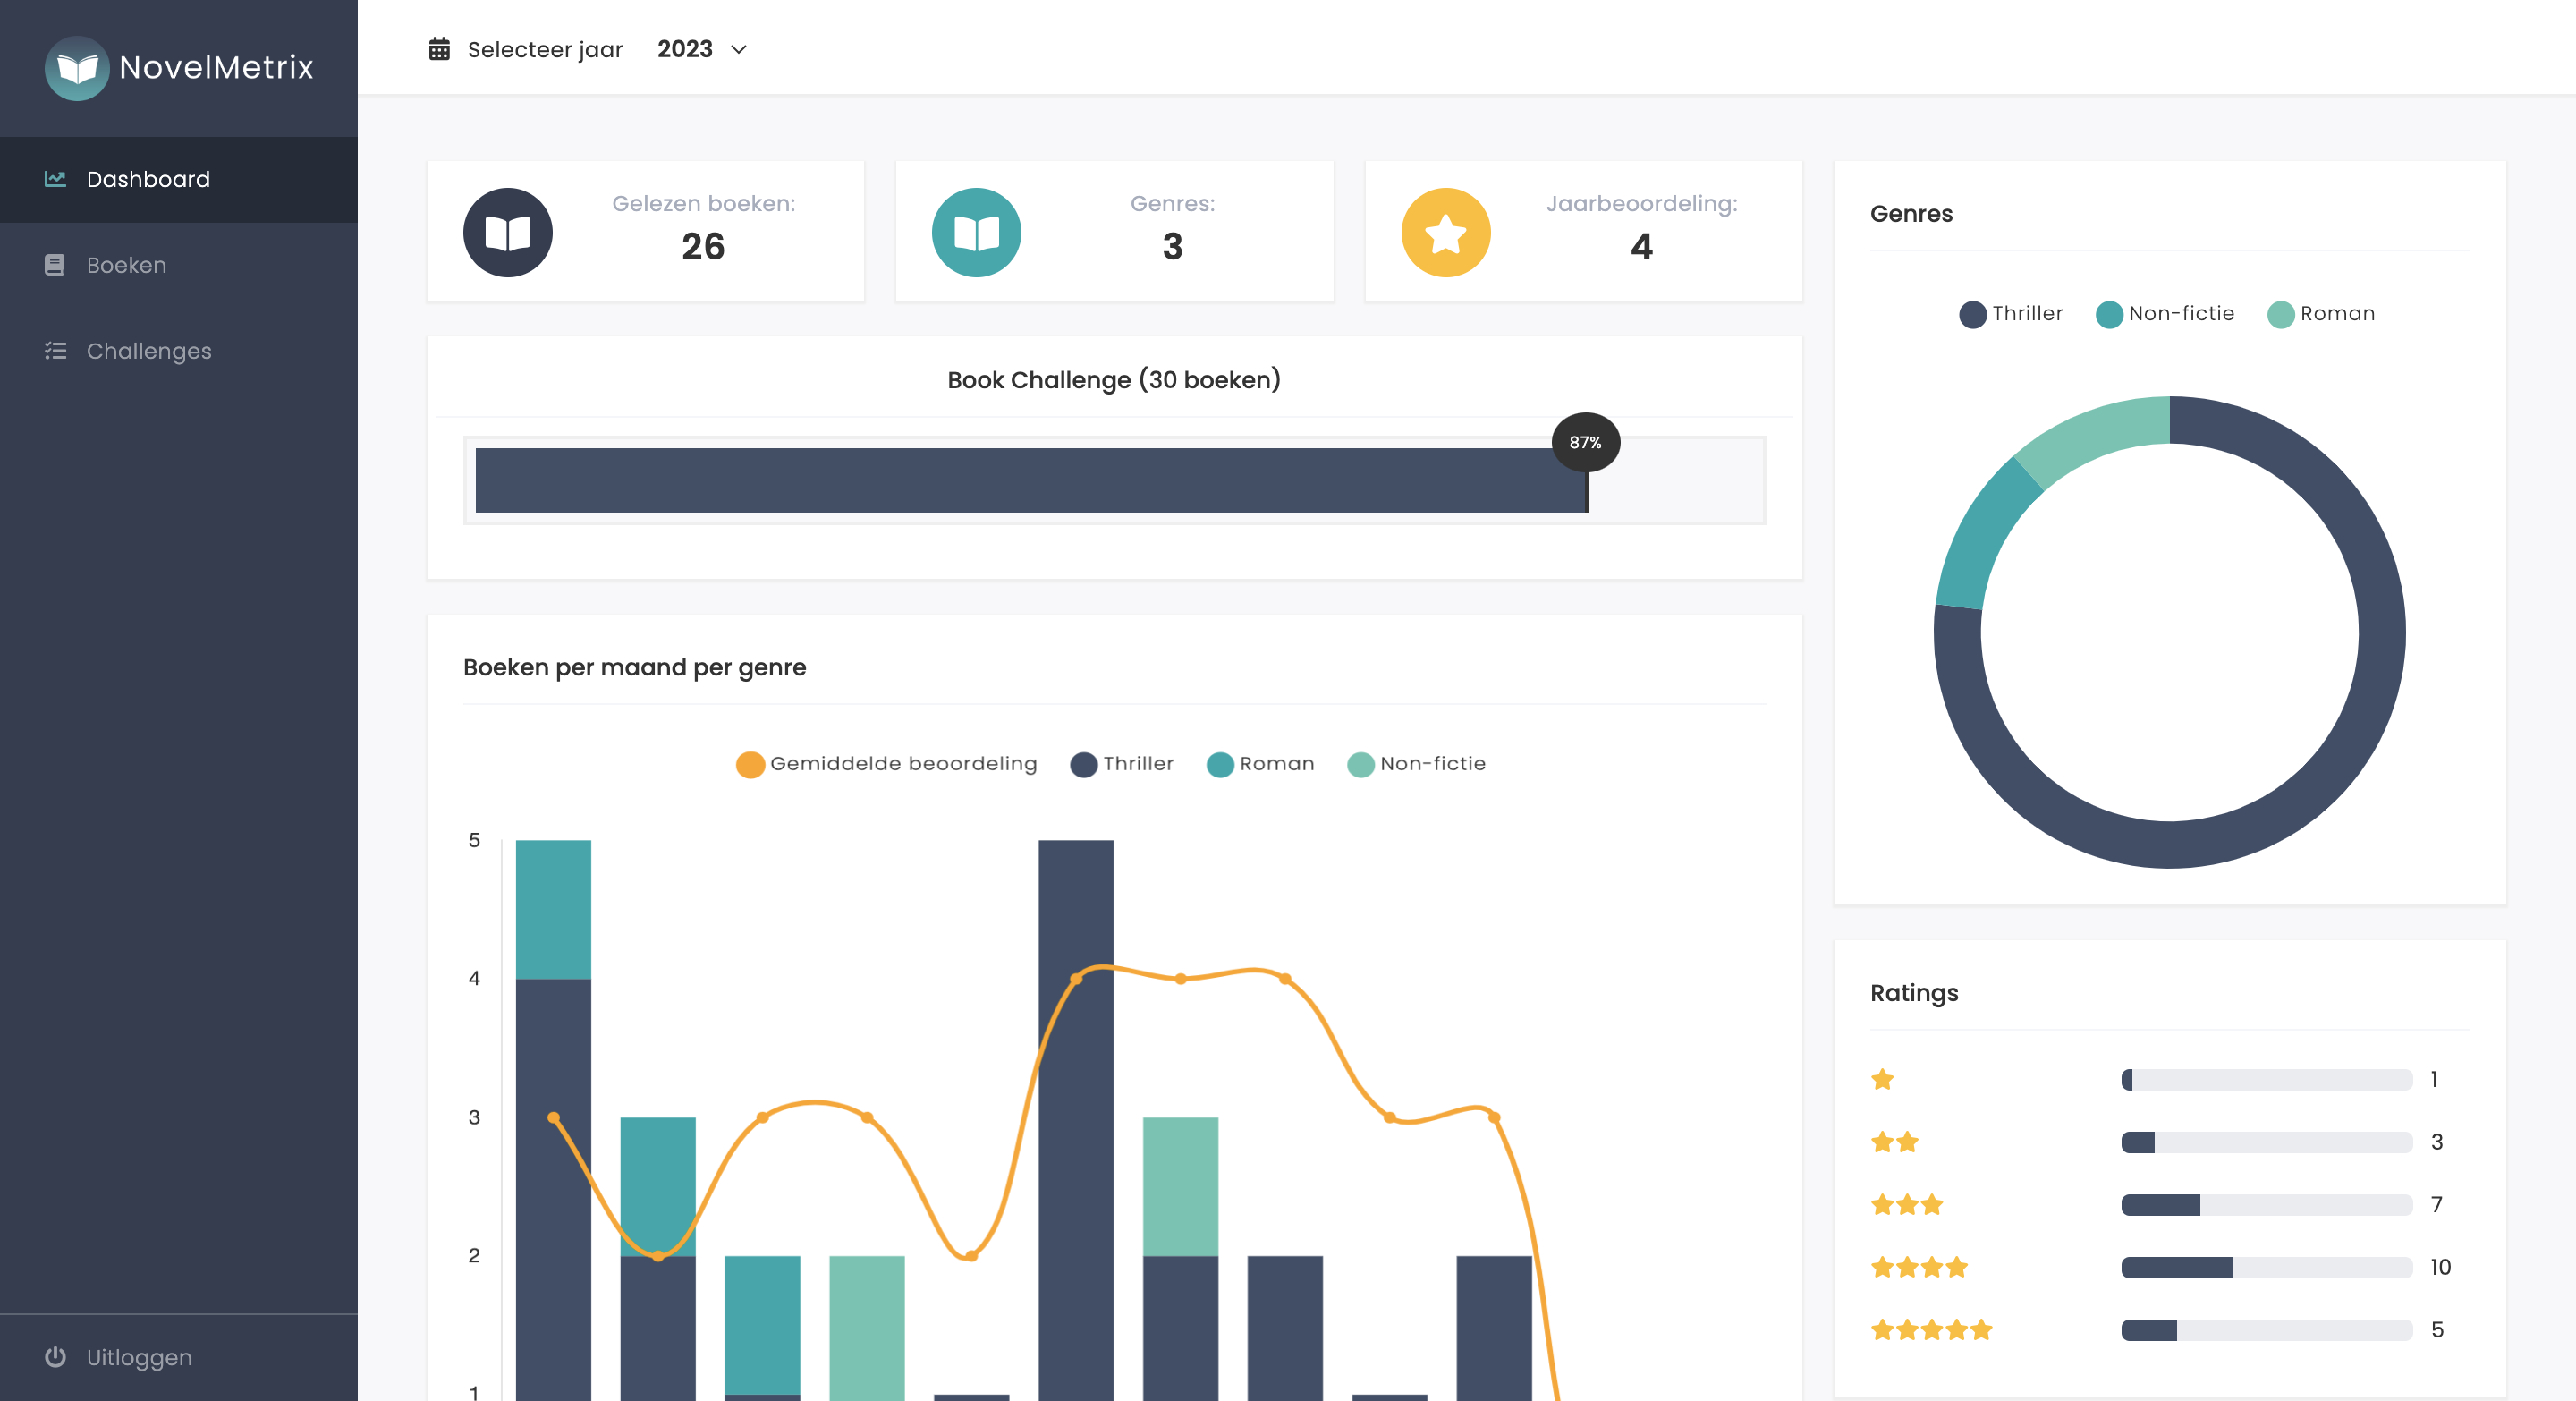Click the teal book icon for Genres card
This screenshot has height=1401, width=2576.
coord(976,232)
